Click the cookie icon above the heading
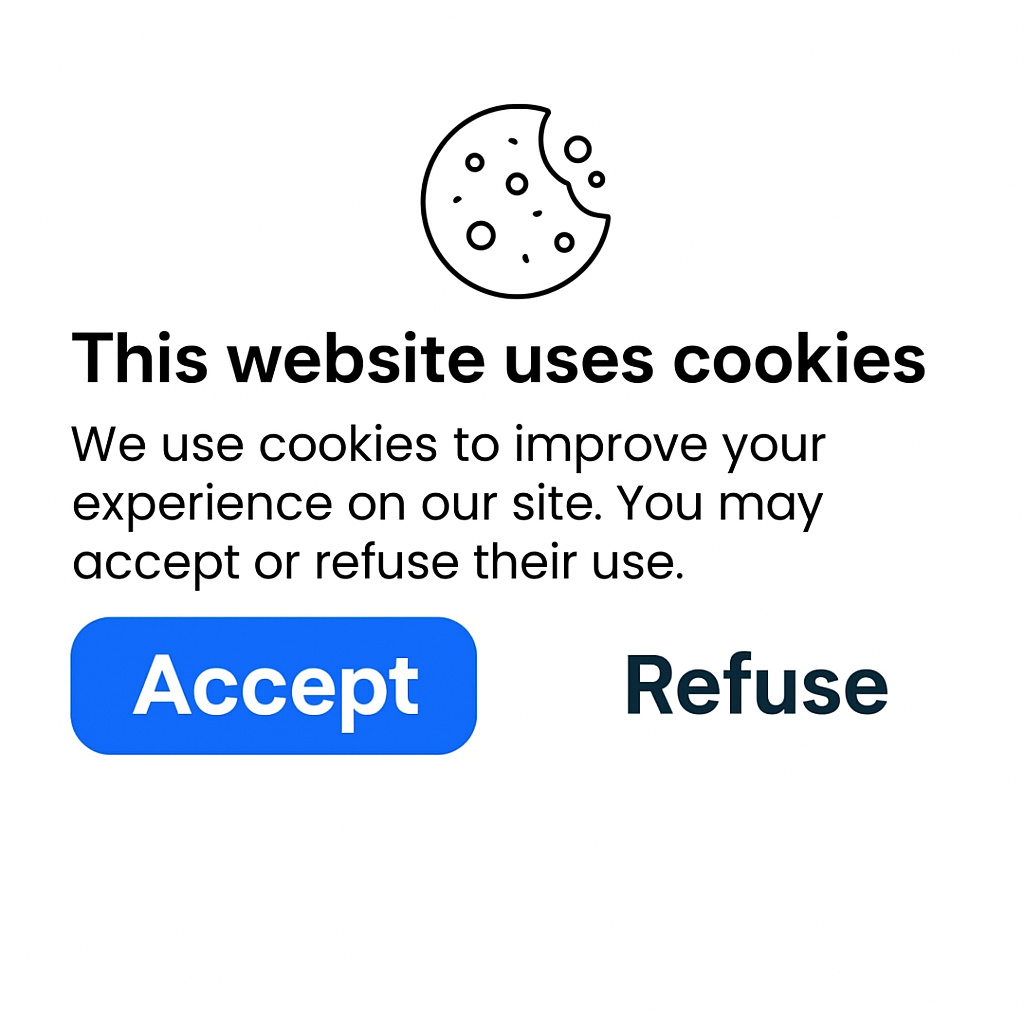Screen dimensions: 1024x1024 [x=515, y=201]
